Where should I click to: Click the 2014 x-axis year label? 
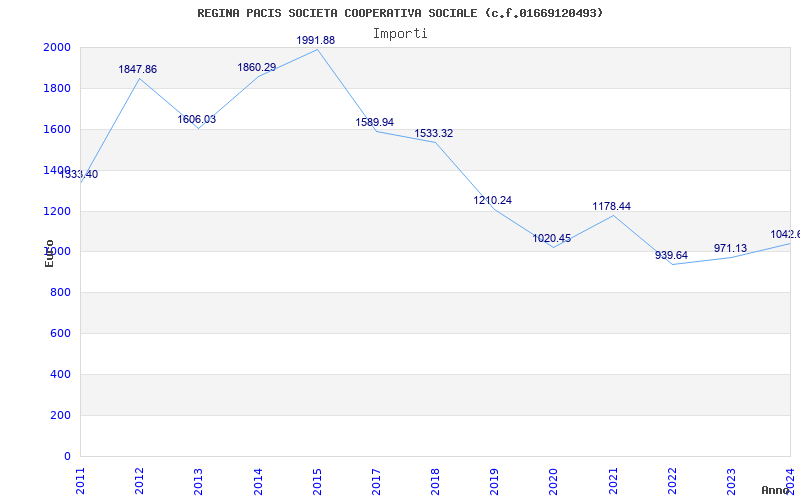(258, 481)
